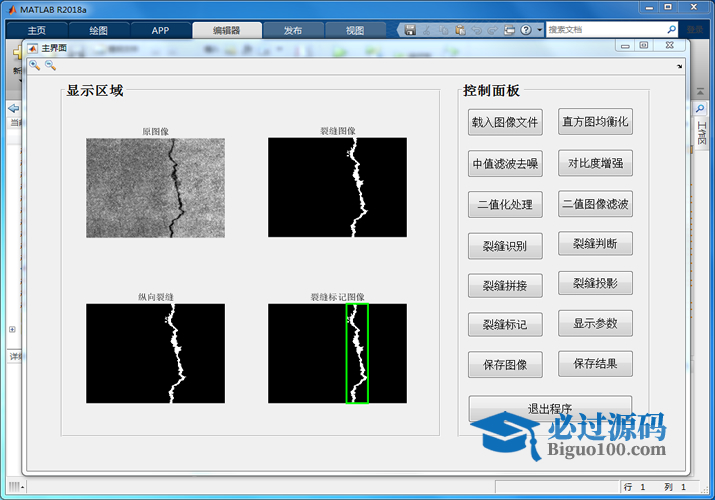Click the back arrow navigation icon
This screenshot has height=500, width=715.
[x=13, y=108]
